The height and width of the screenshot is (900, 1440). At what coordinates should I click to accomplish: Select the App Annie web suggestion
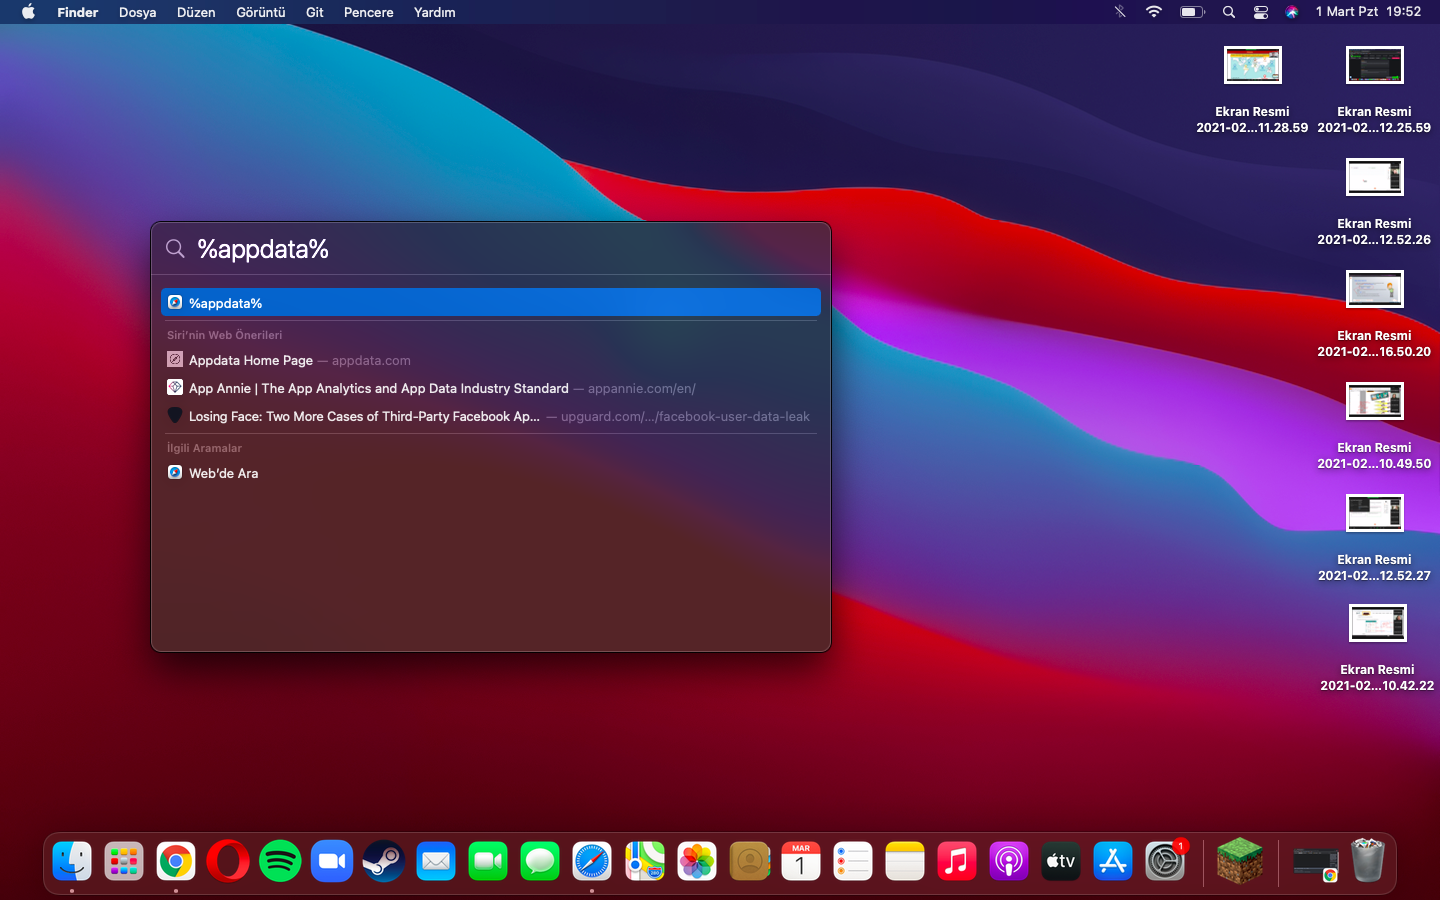click(378, 388)
